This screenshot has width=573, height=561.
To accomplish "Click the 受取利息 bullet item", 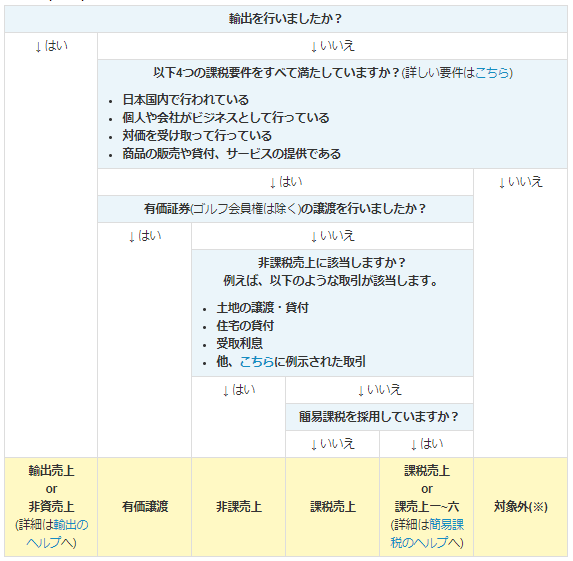I will tap(239, 343).
